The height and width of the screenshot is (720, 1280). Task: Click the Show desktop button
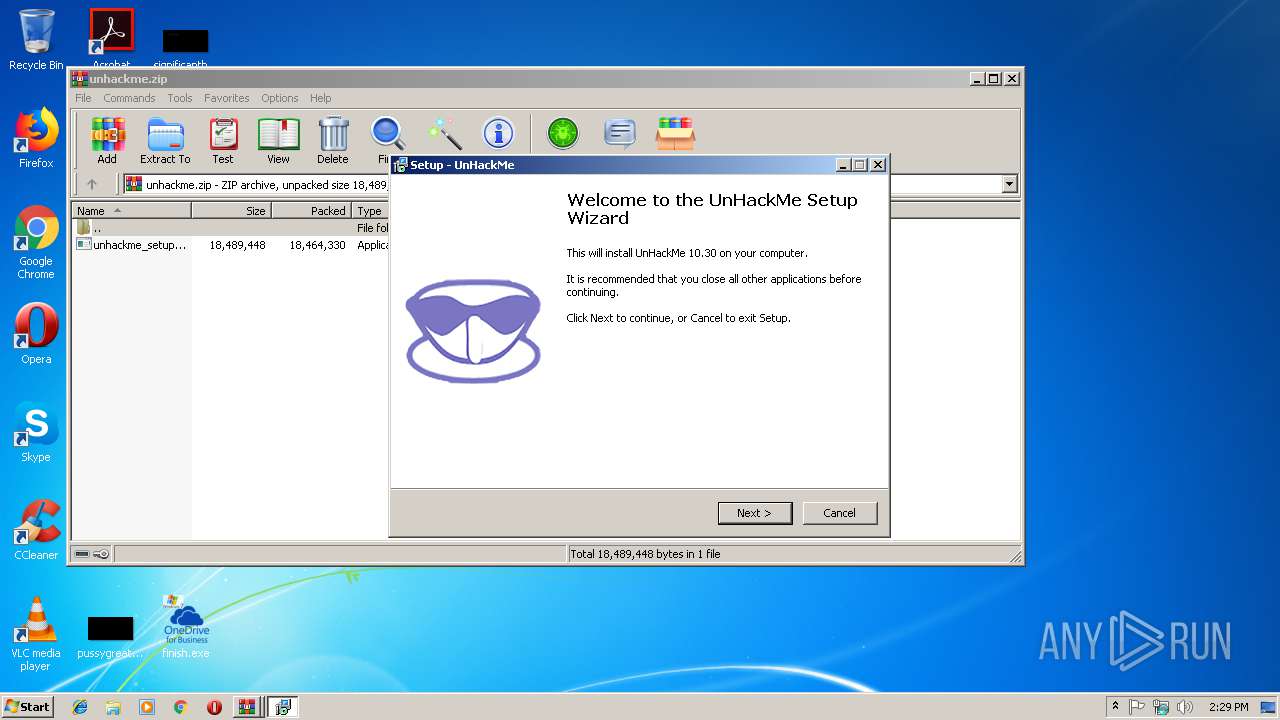tap(1269, 707)
